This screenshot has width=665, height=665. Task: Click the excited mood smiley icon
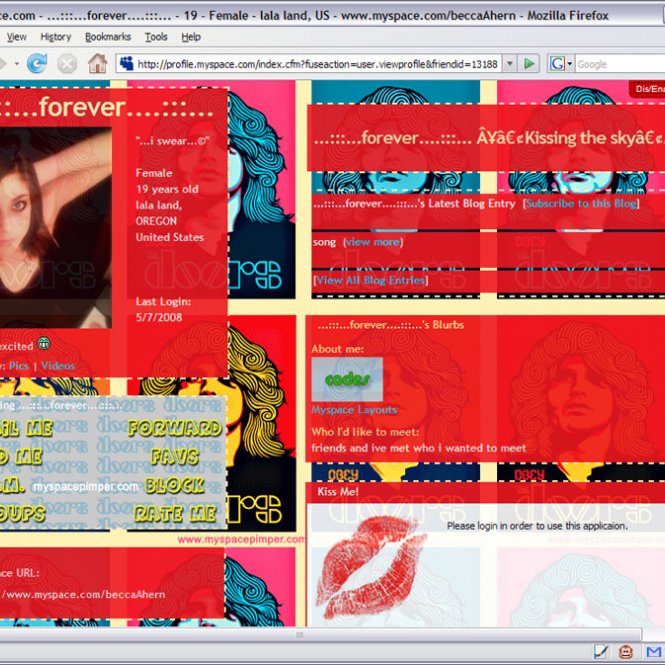coord(44,343)
